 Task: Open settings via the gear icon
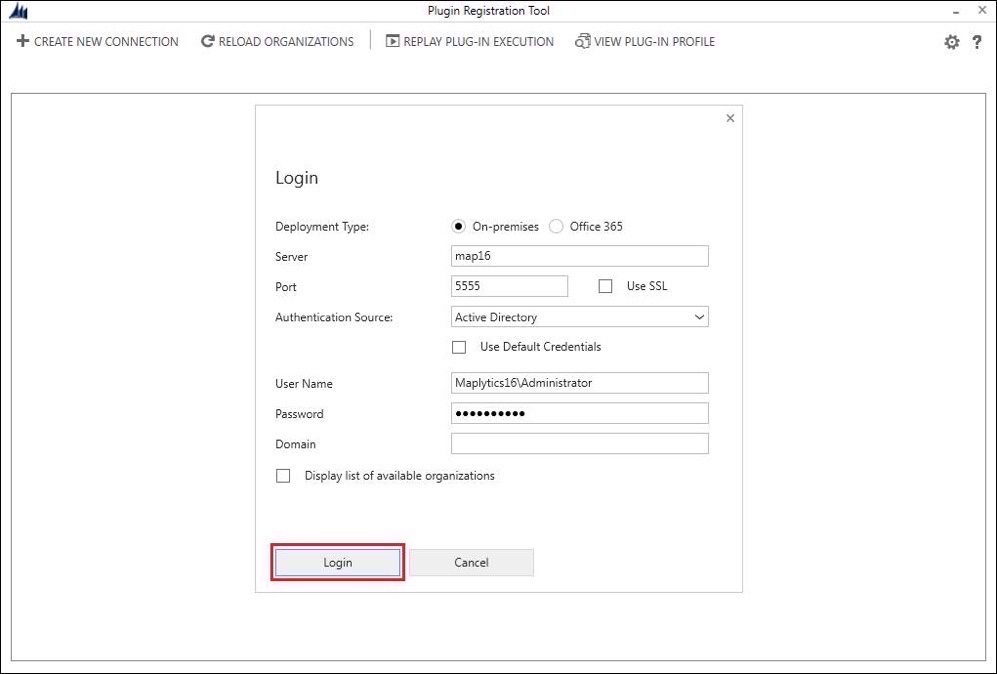pos(951,42)
